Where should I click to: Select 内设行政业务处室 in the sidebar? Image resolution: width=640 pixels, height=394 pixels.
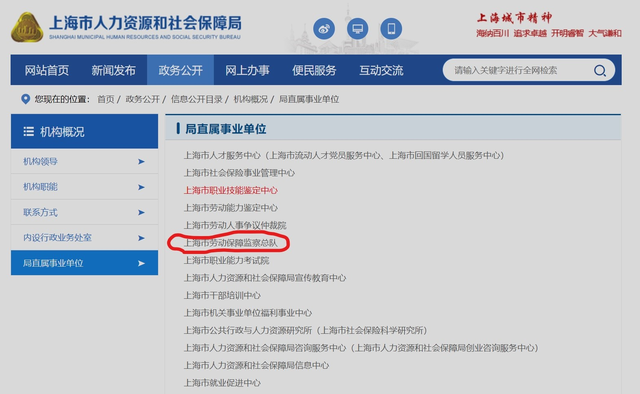pyautogui.click(x=84, y=238)
